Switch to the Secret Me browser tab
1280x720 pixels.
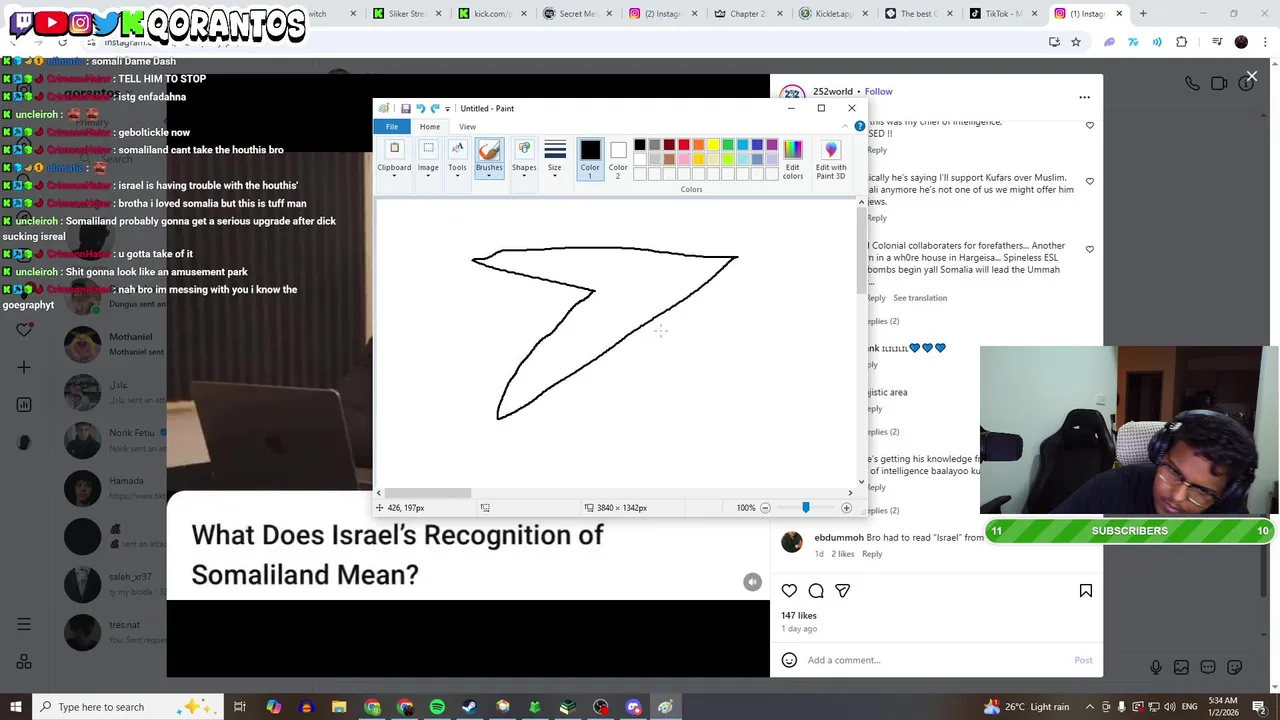coord(576,14)
